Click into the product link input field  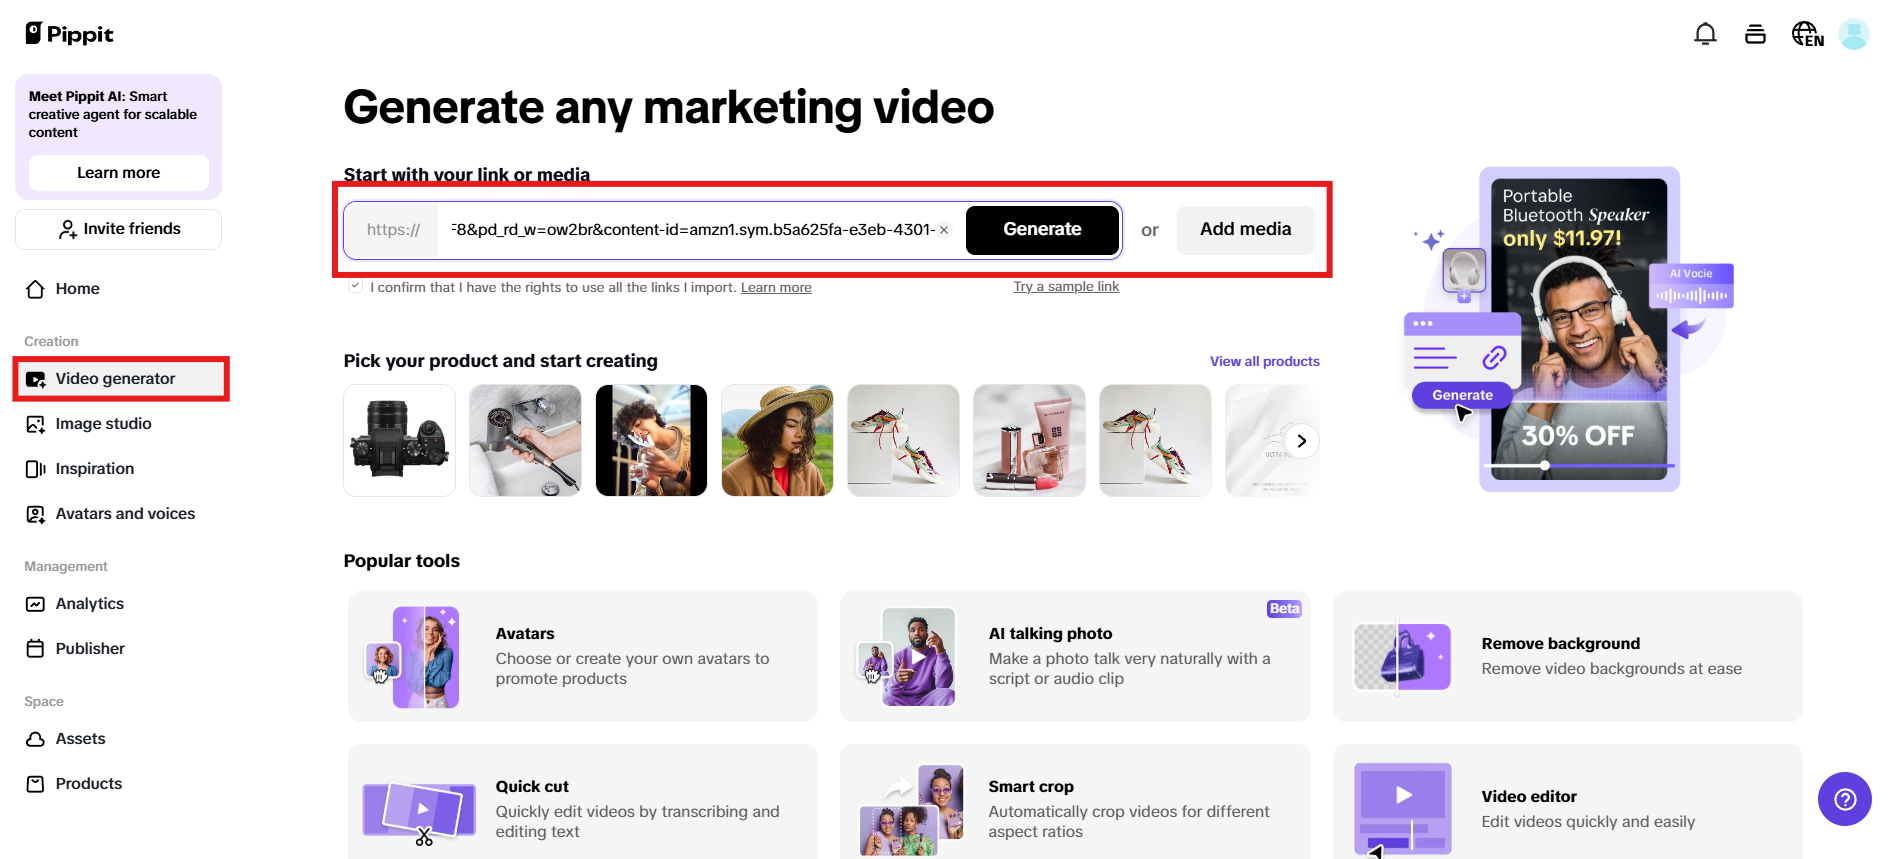coord(692,230)
